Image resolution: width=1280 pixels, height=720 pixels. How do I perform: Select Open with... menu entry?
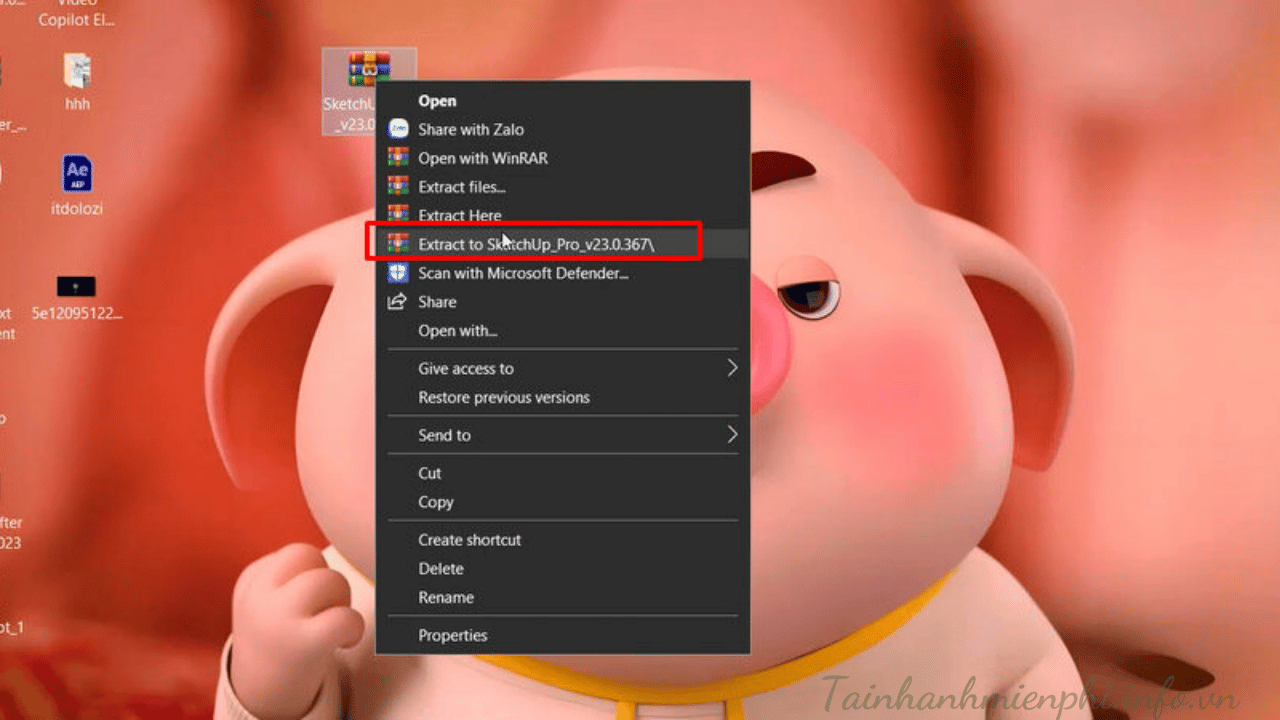pos(457,331)
